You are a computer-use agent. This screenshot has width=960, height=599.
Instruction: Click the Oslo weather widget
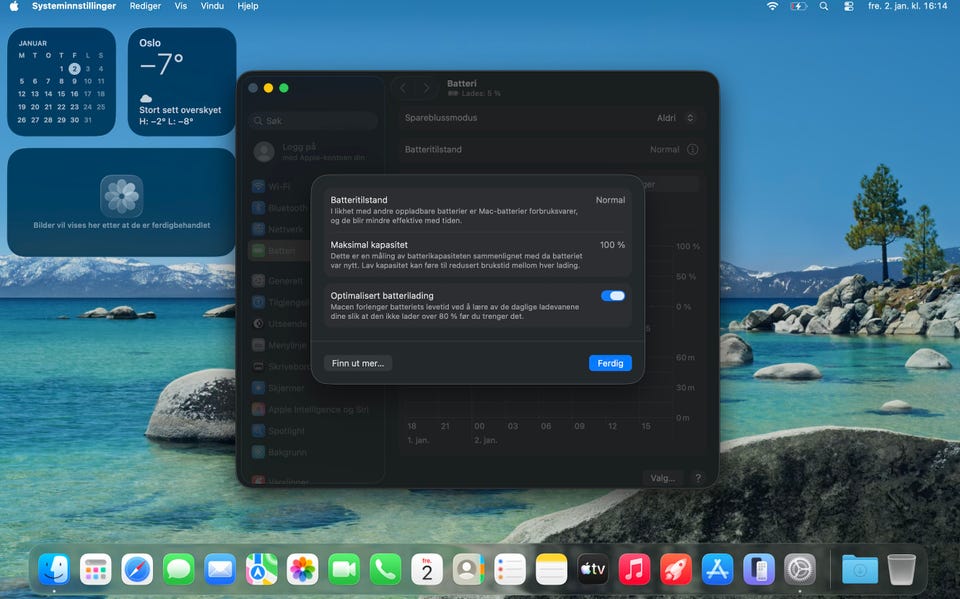coord(182,82)
